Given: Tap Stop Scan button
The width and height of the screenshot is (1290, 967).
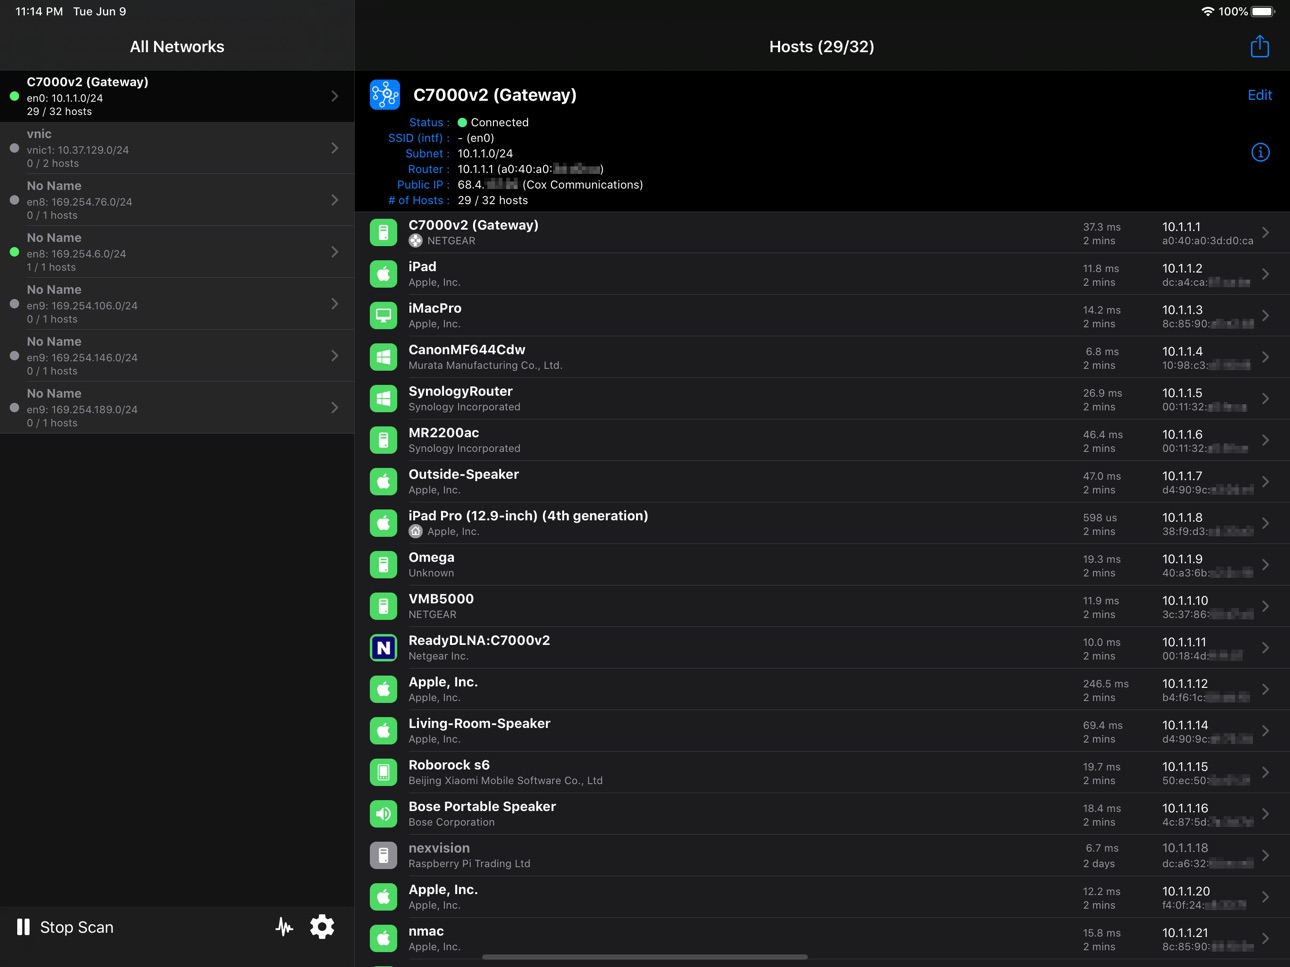Looking at the screenshot, I should [x=65, y=927].
